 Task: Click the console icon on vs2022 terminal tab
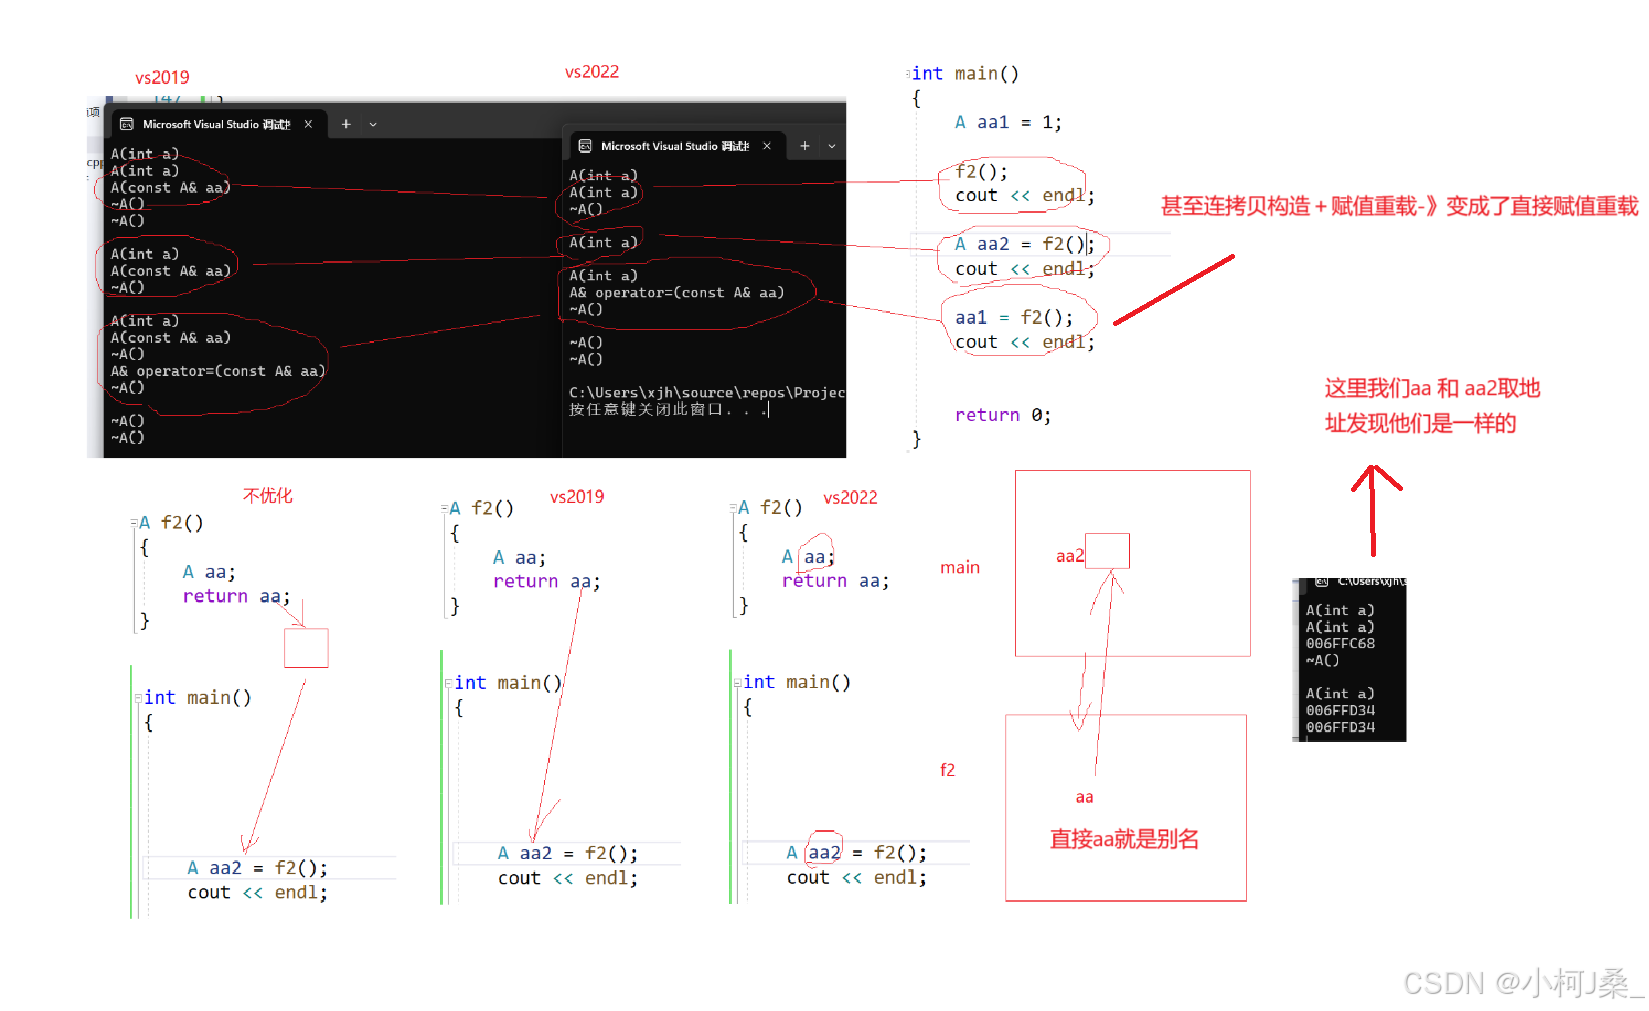point(585,146)
